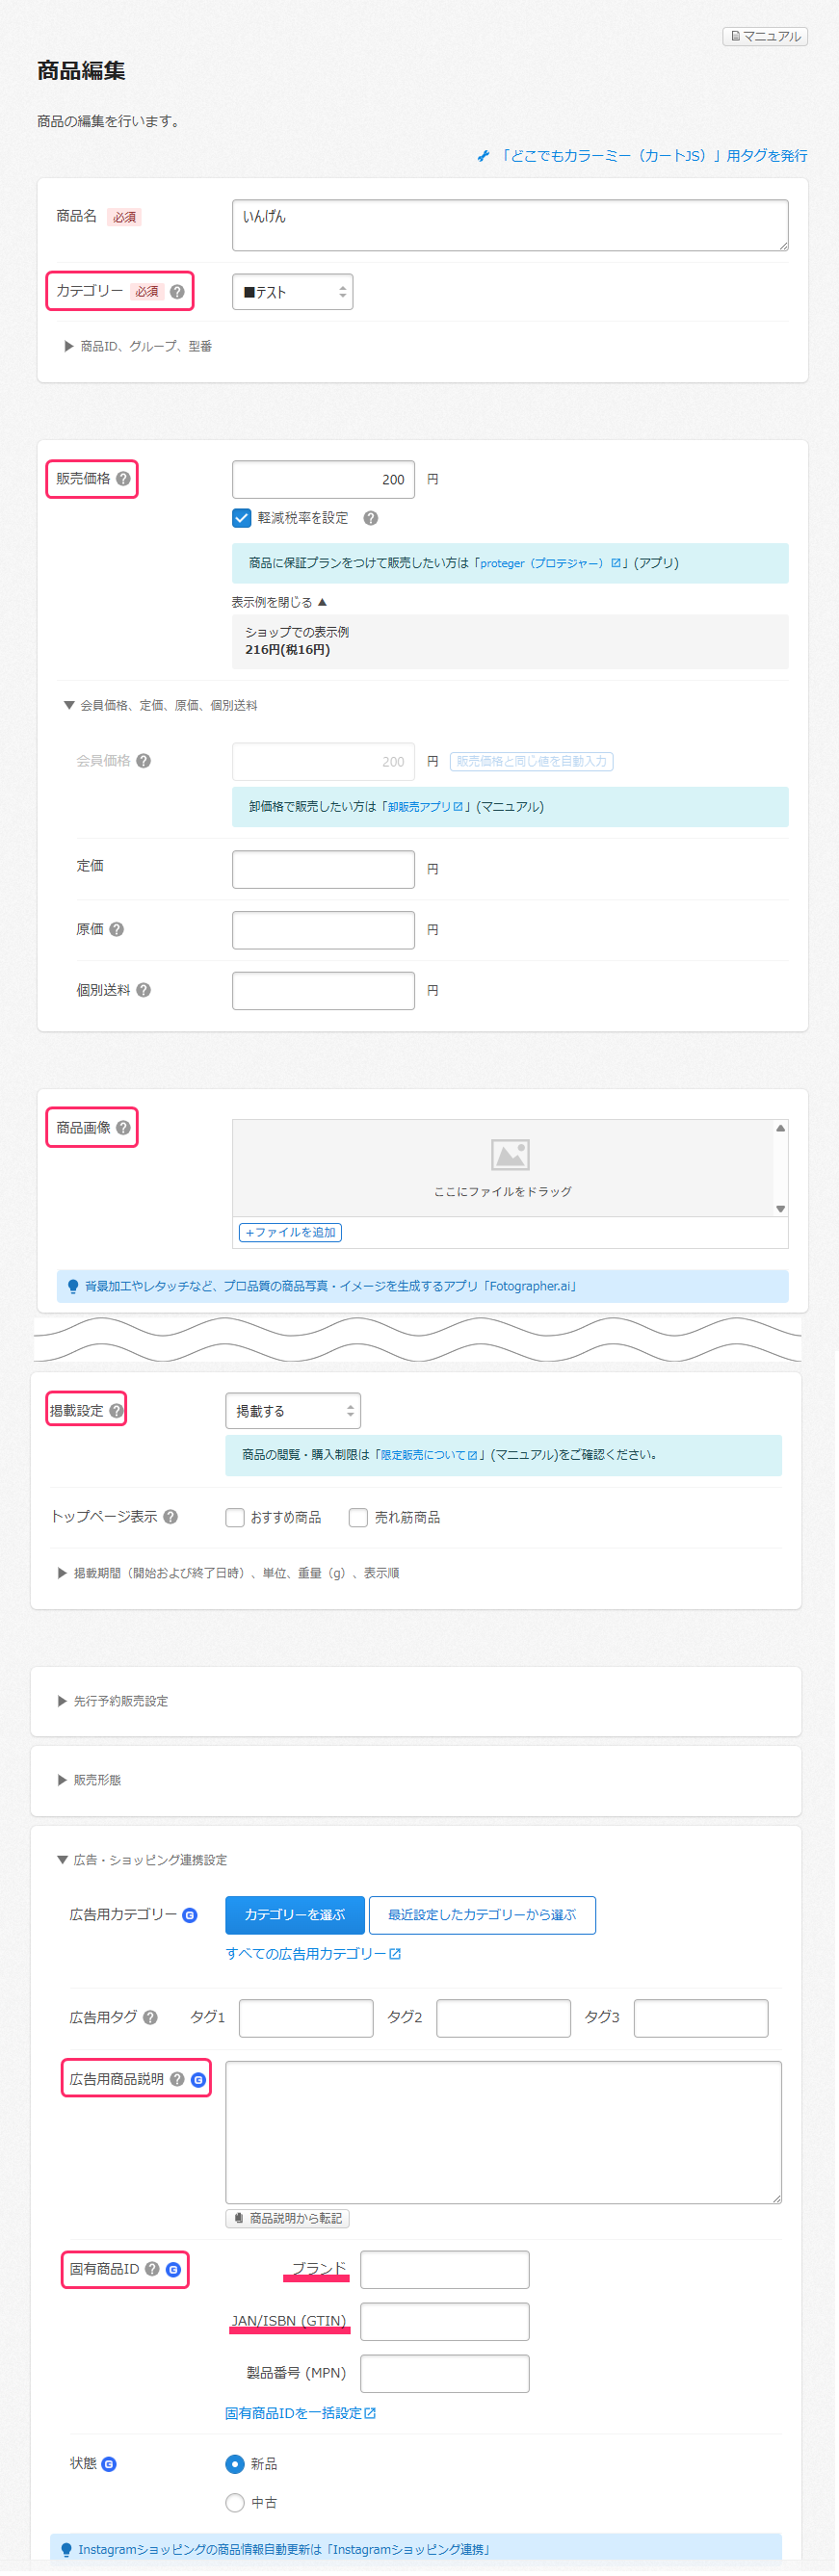This screenshot has width=839, height=2576.
Task: Click Google icon beside 広告用カテゴリー
Action: [190, 1915]
